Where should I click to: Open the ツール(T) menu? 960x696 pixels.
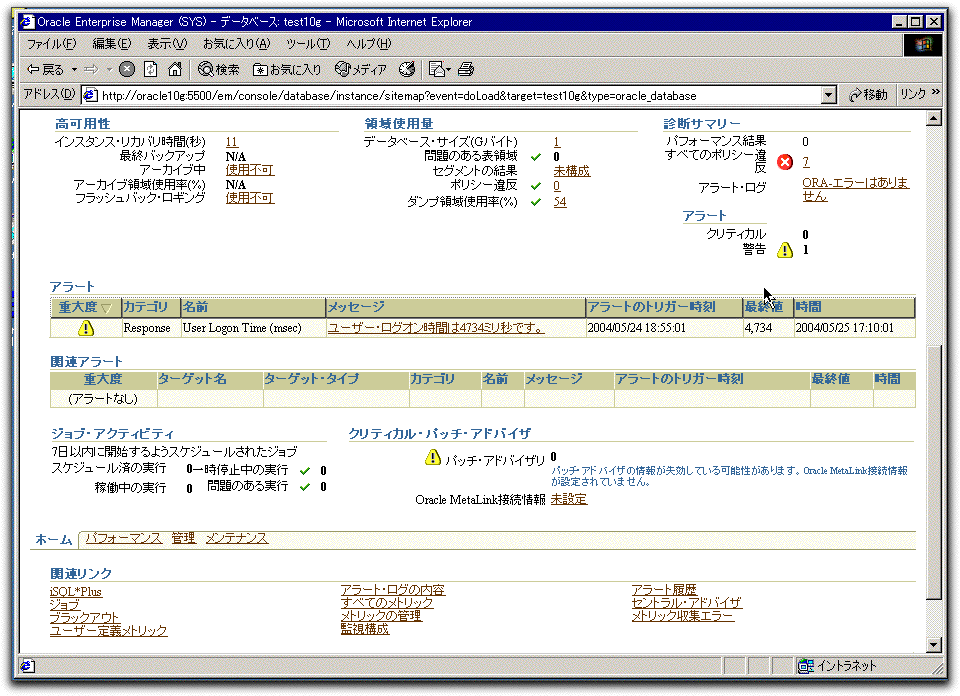tap(308, 44)
